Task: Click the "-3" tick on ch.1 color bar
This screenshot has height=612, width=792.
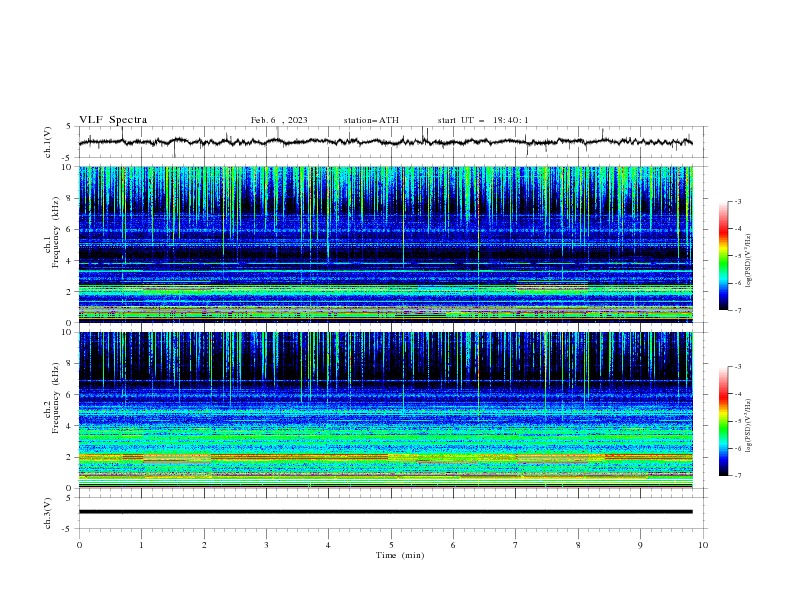Action: point(737,201)
